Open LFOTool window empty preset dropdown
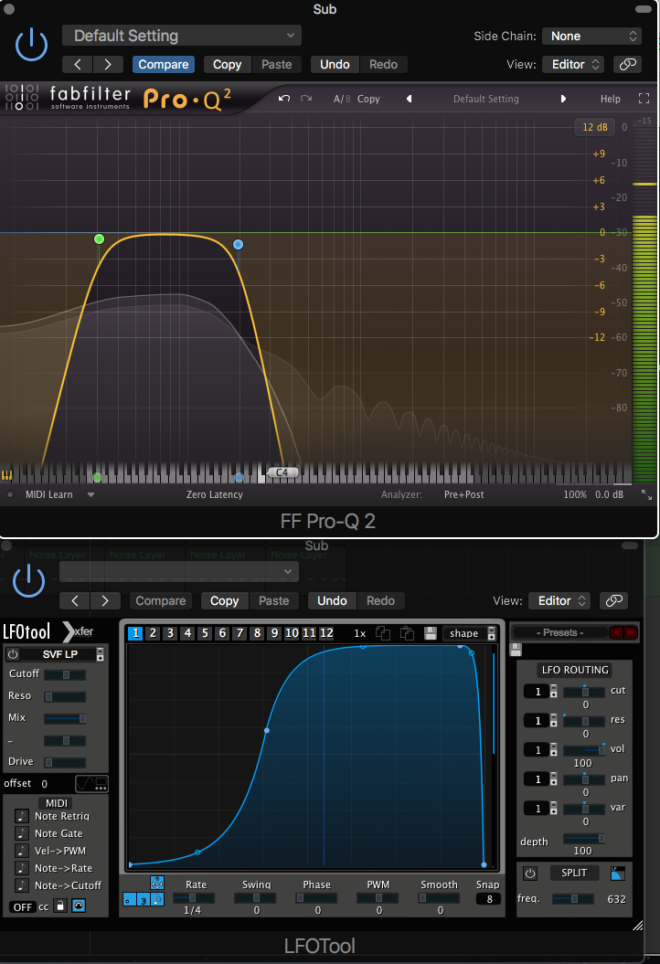 click(x=179, y=572)
